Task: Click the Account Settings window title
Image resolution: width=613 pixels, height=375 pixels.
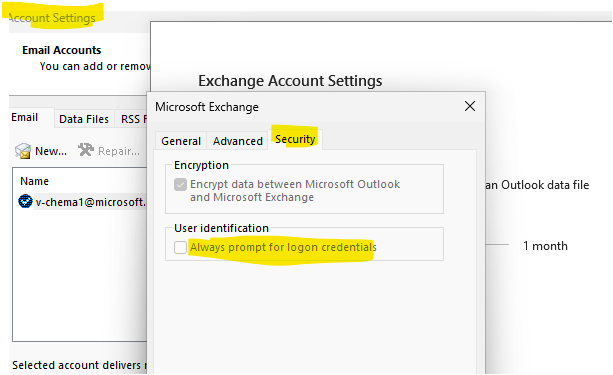Action: (x=52, y=18)
